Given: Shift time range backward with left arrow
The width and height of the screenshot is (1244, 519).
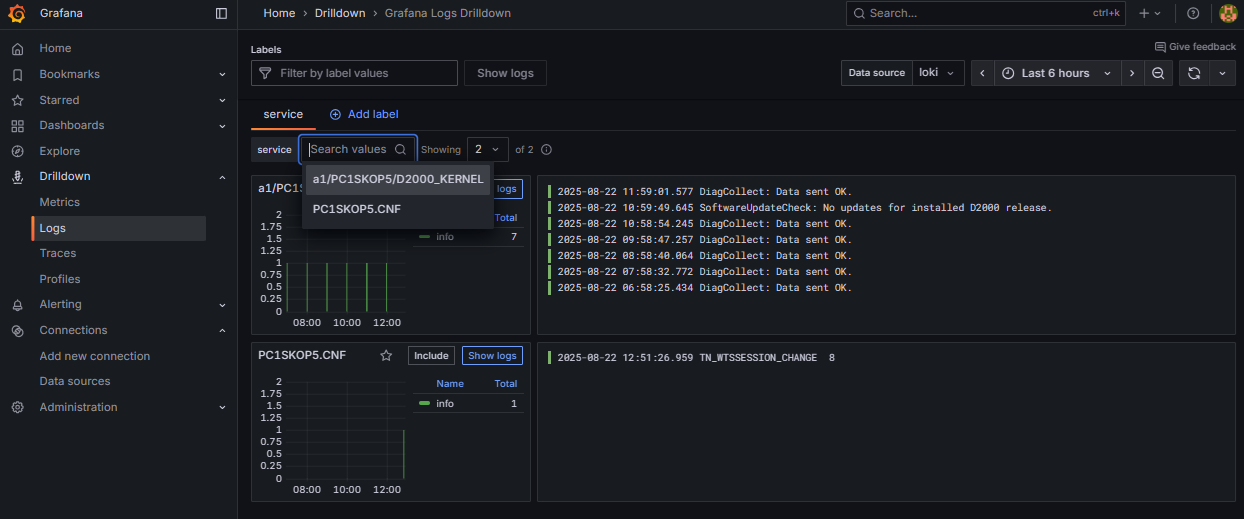Looking at the screenshot, I should coord(983,73).
